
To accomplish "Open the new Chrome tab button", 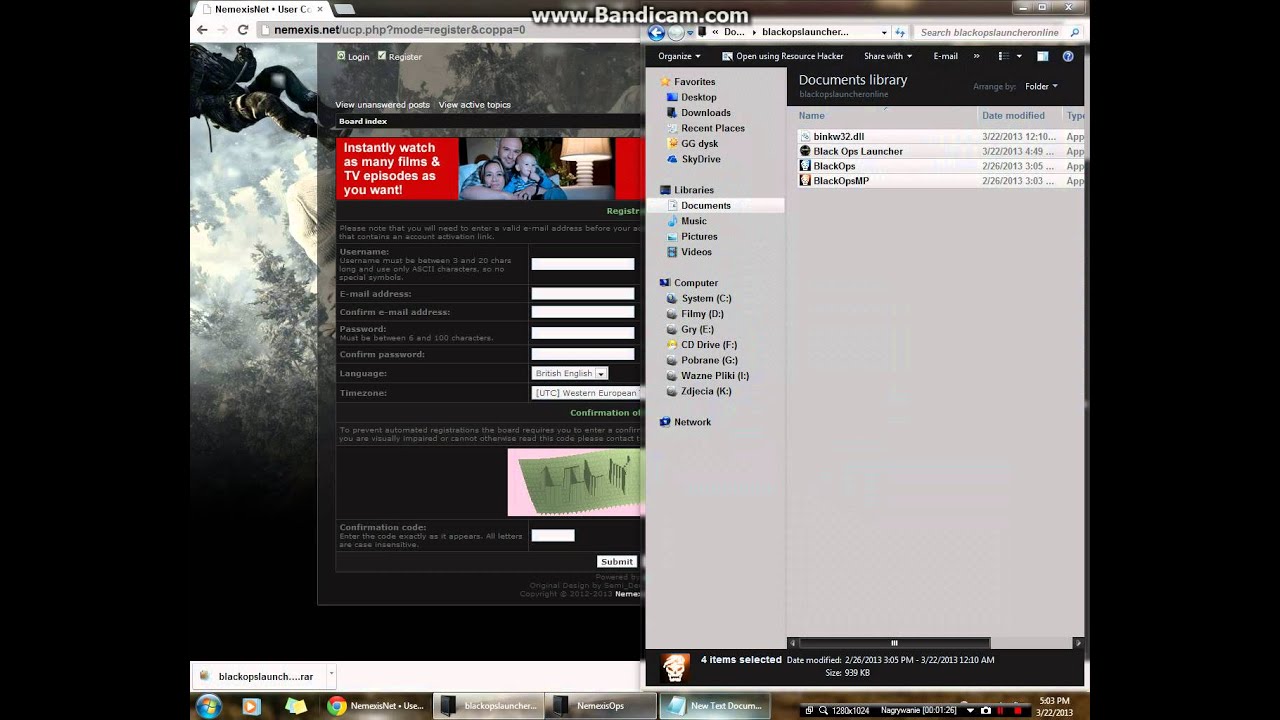I will pyautogui.click(x=344, y=9).
